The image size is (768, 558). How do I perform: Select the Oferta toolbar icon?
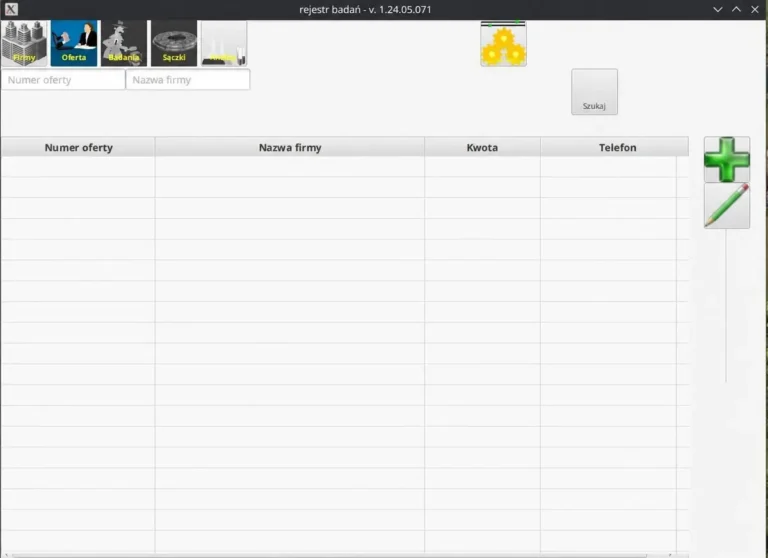click(x=74, y=43)
